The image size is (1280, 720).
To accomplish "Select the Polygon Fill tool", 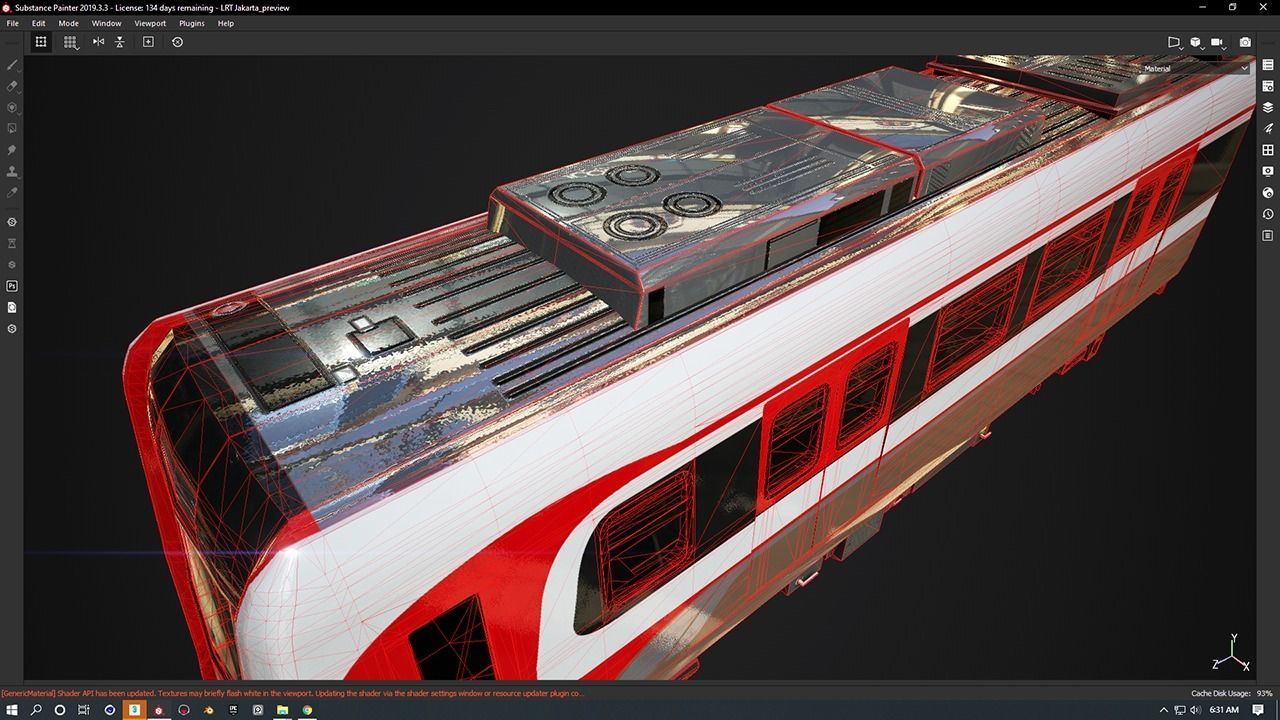I will tap(12, 128).
